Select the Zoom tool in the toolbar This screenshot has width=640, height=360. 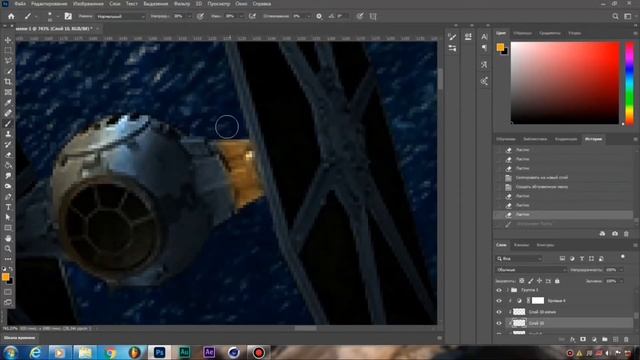pos(8,249)
